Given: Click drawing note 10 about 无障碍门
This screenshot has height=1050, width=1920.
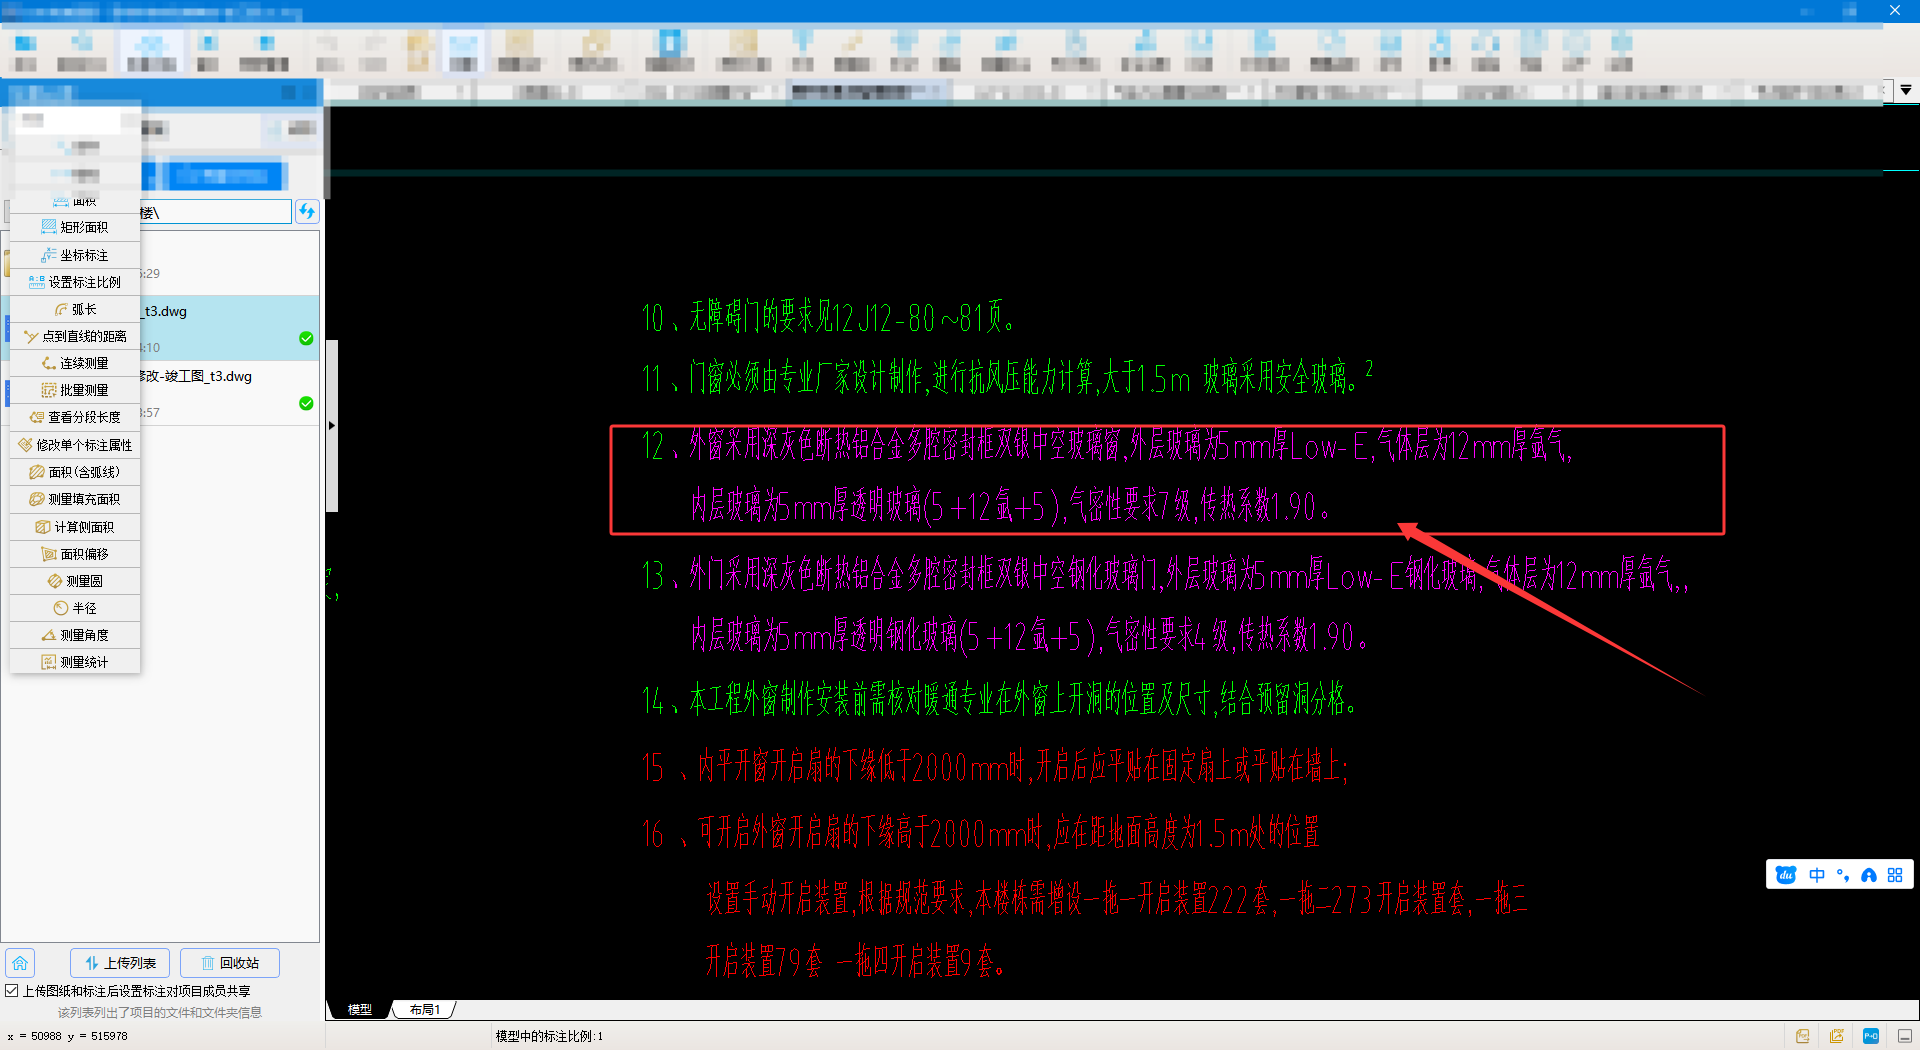Looking at the screenshot, I should point(829,317).
